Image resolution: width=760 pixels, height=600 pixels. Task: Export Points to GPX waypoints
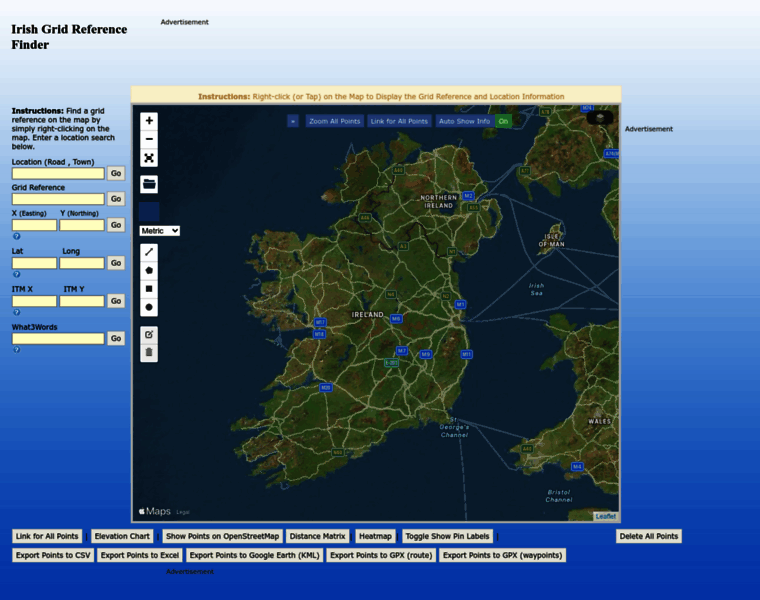[x=503, y=555]
